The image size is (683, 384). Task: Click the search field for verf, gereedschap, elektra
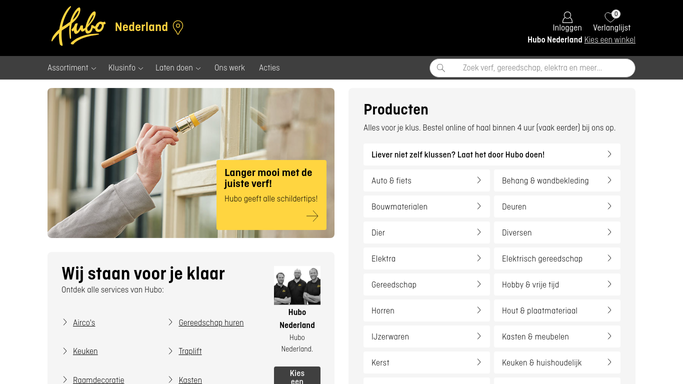[532, 68]
